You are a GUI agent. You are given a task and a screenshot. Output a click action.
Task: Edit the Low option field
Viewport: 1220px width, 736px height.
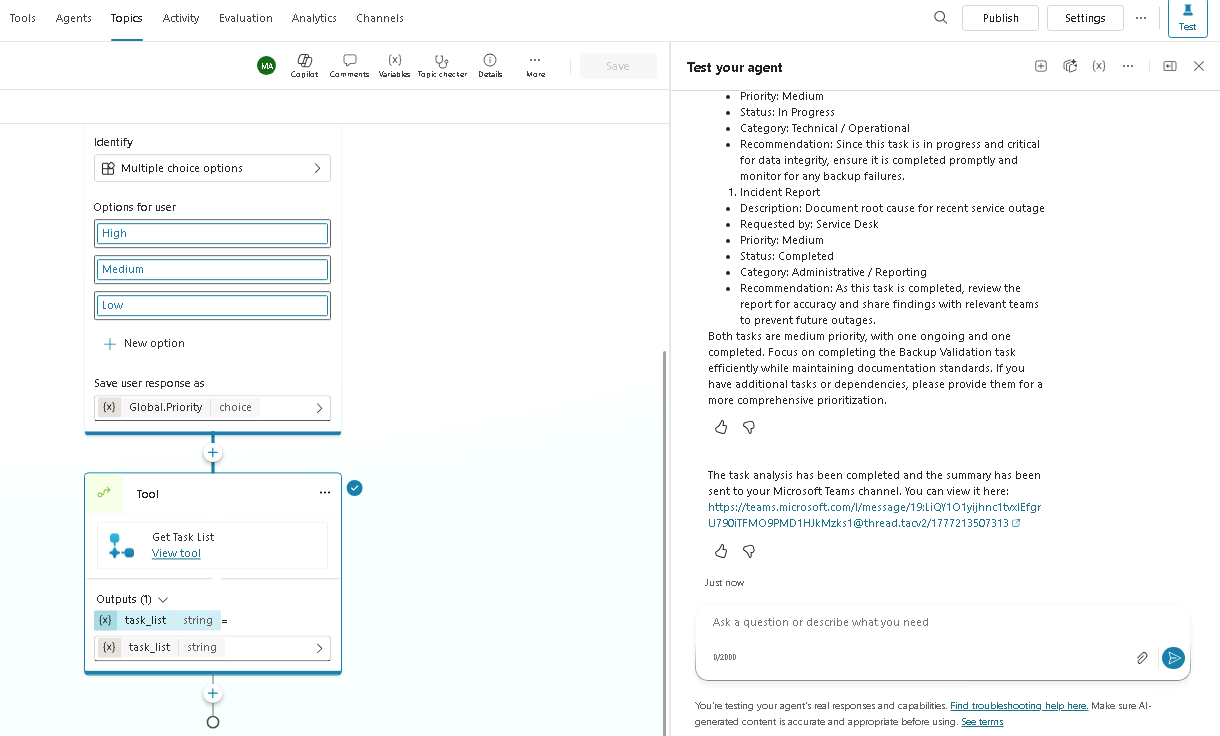coord(212,305)
